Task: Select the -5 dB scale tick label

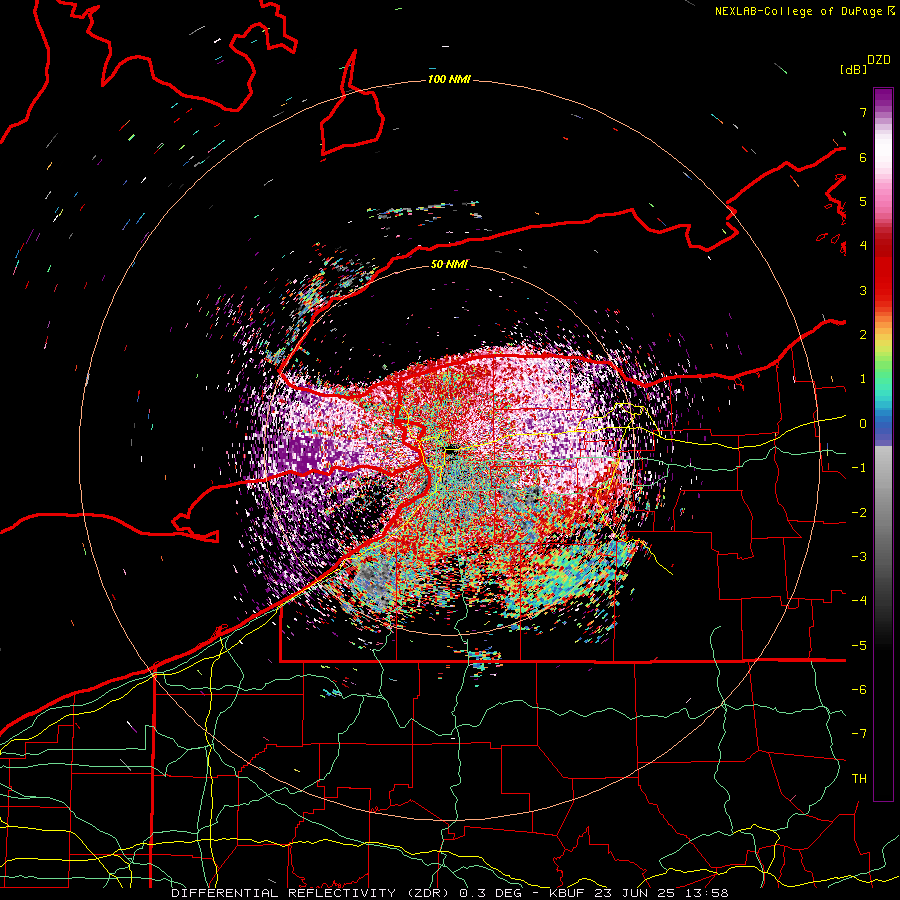Action: point(859,645)
